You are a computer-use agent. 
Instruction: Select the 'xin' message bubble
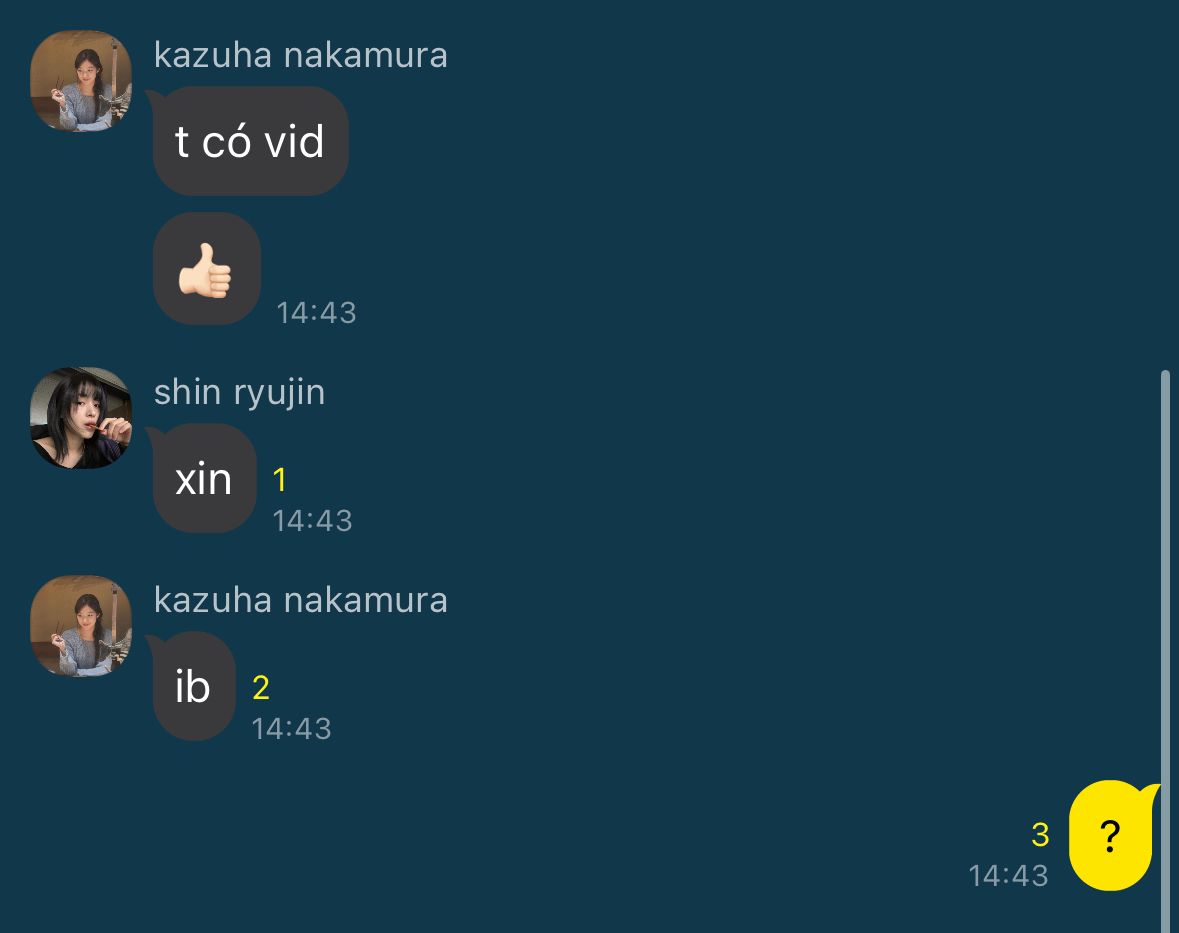pyautogui.click(x=204, y=478)
